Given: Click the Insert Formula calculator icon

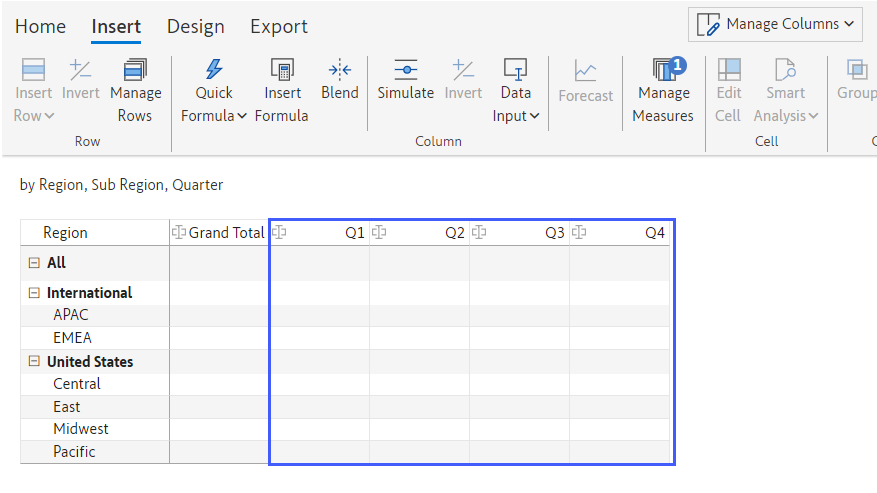Looking at the screenshot, I should pyautogui.click(x=282, y=70).
